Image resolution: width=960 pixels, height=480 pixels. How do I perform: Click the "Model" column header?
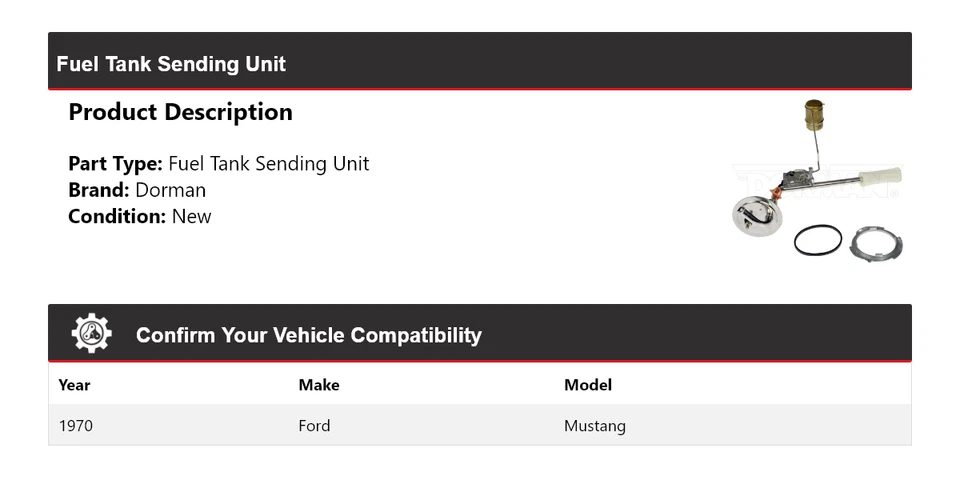tap(588, 385)
